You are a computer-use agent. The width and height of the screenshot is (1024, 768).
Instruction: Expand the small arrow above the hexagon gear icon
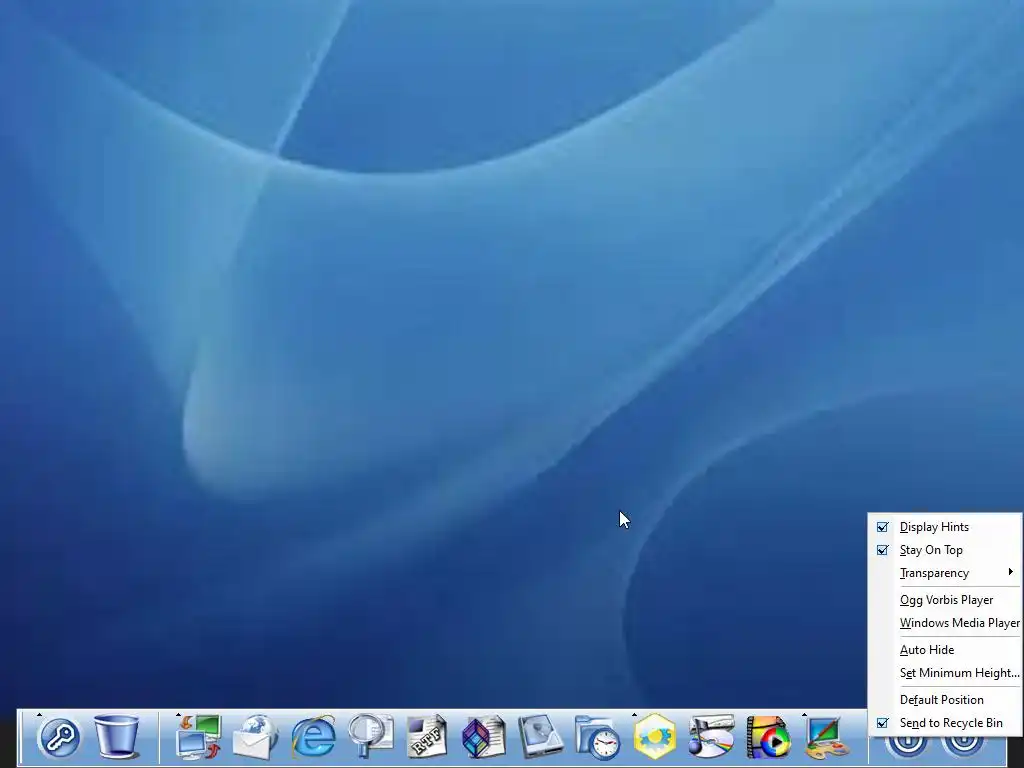[x=634, y=714]
